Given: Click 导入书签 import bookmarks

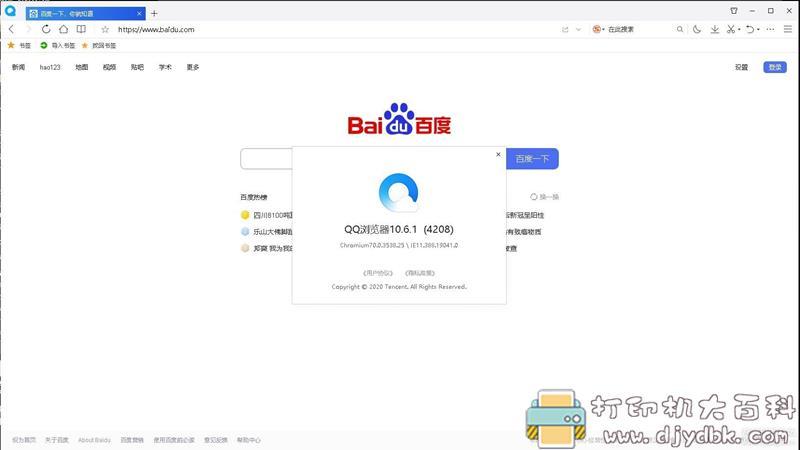Looking at the screenshot, I should 58,45.
